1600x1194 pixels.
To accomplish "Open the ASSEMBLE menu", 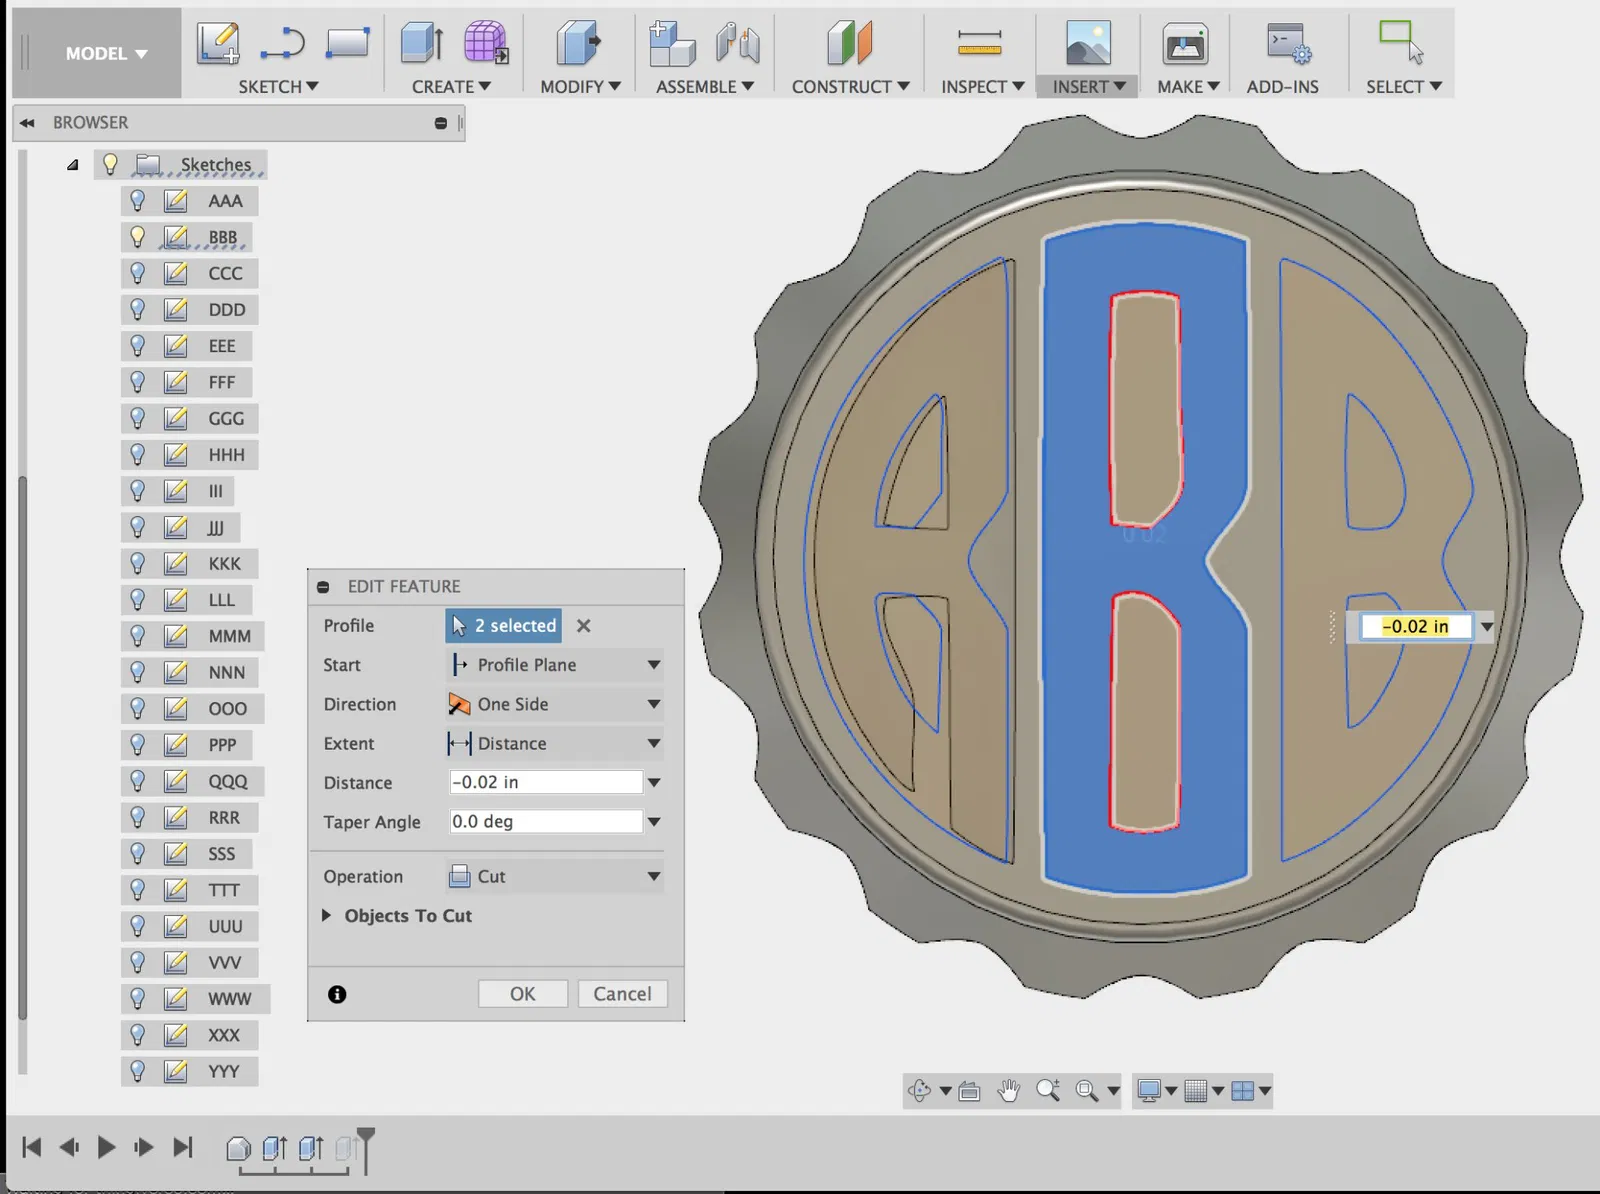I will pos(704,87).
